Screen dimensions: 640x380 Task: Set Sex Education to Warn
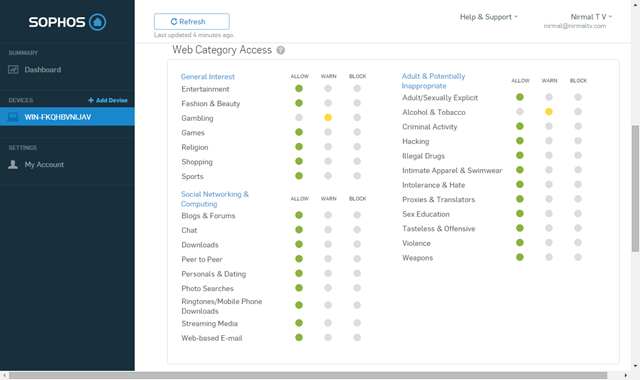click(x=549, y=213)
